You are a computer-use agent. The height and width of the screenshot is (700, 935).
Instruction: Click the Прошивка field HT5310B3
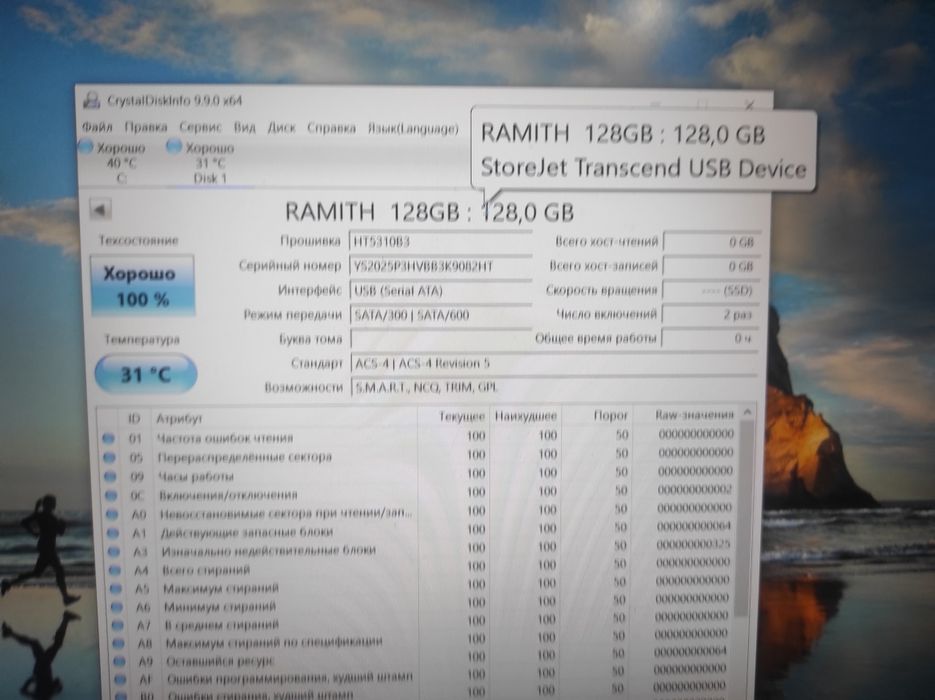coord(440,241)
